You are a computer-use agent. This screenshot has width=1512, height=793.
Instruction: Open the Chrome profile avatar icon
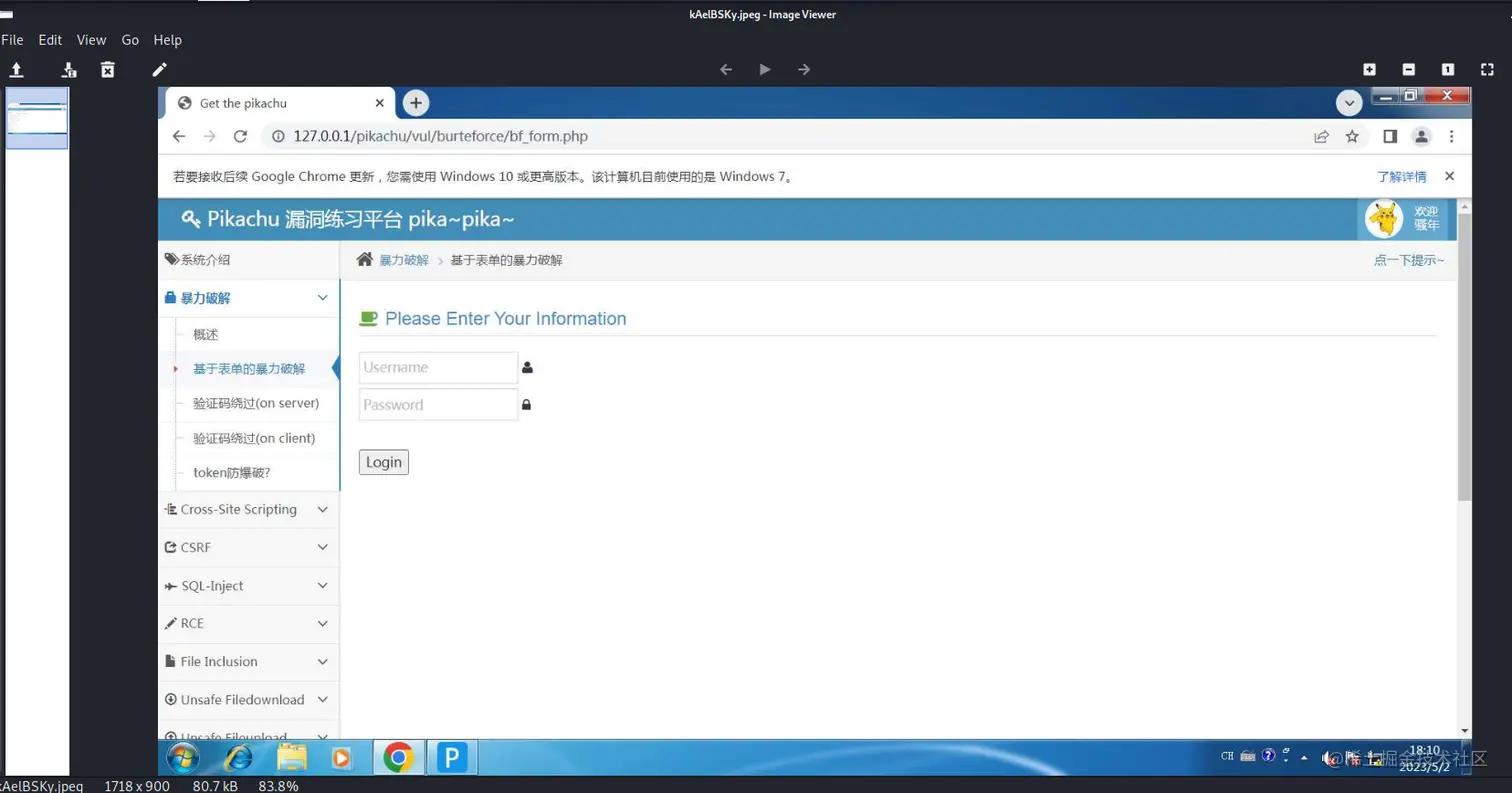tap(1421, 136)
